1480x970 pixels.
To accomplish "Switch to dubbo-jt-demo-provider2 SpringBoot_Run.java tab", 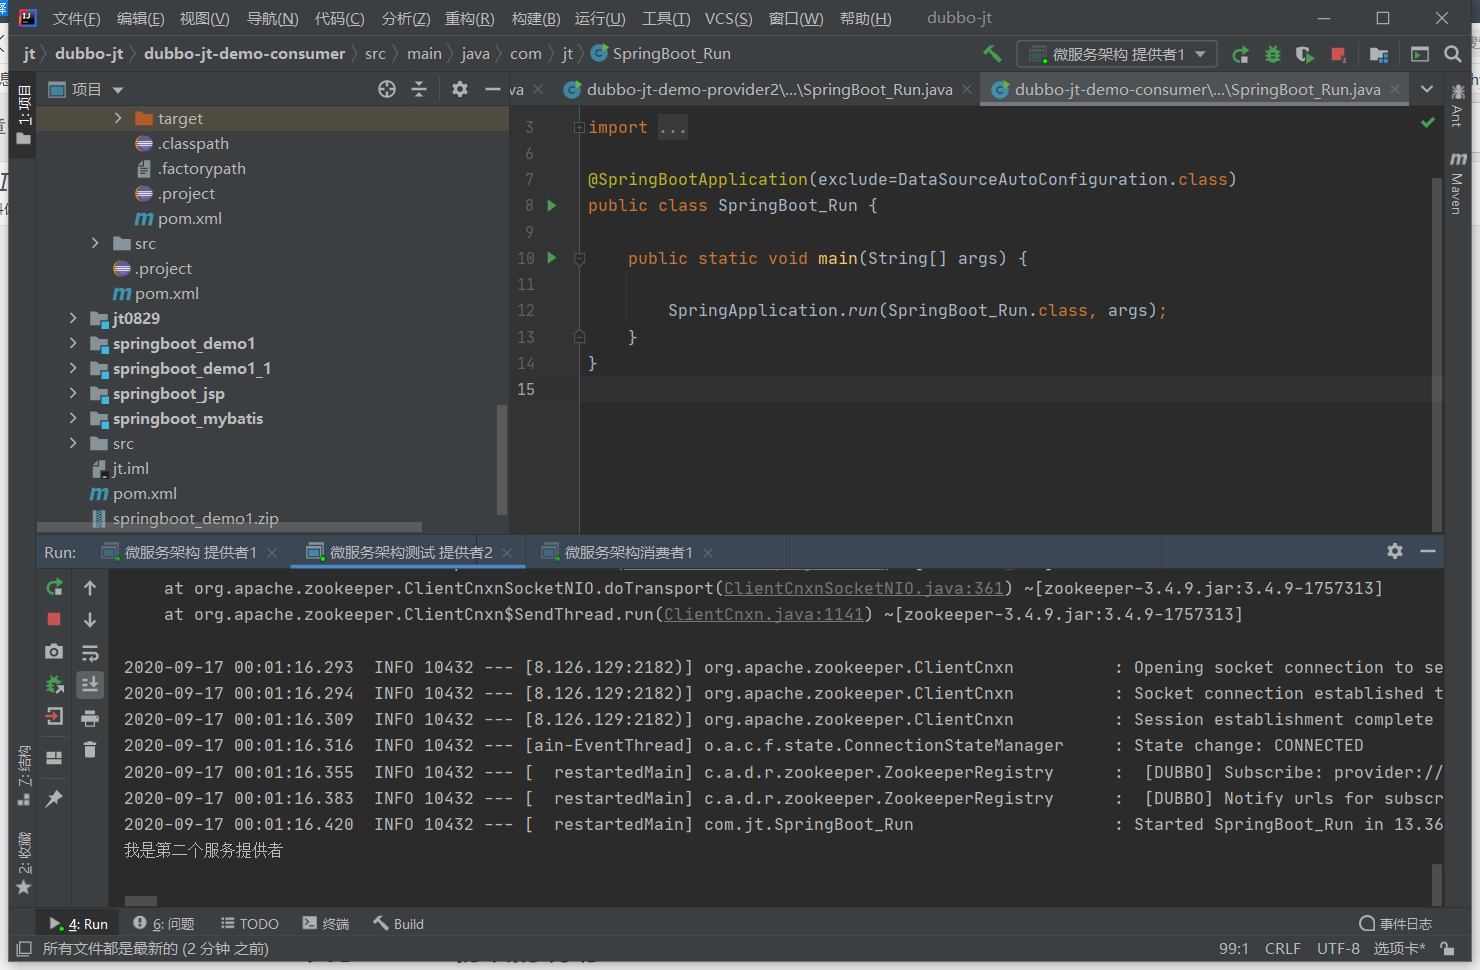I will click(768, 89).
